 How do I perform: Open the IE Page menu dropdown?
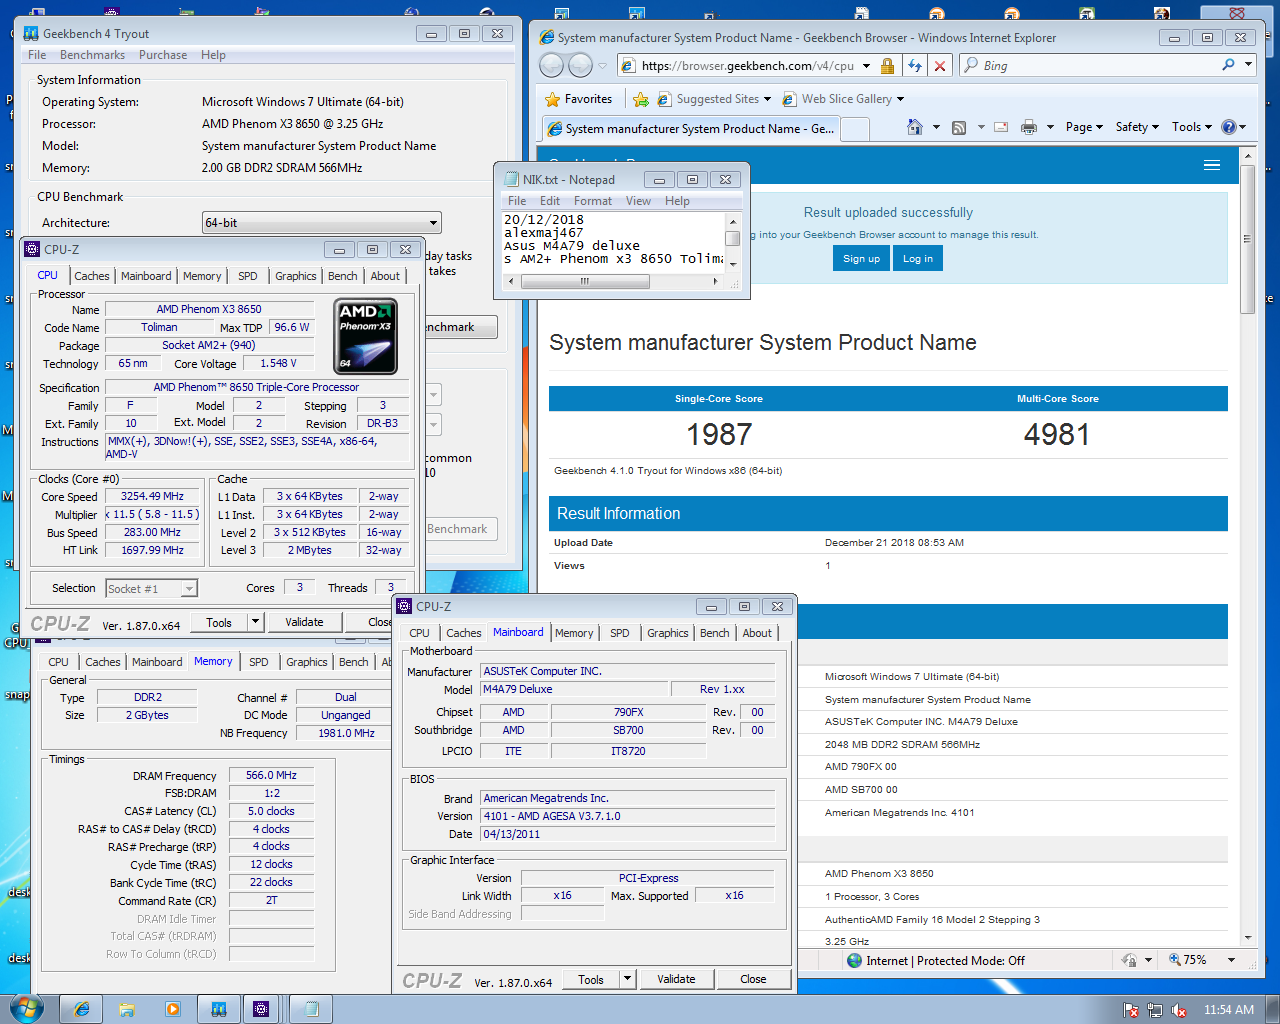coord(1084,127)
